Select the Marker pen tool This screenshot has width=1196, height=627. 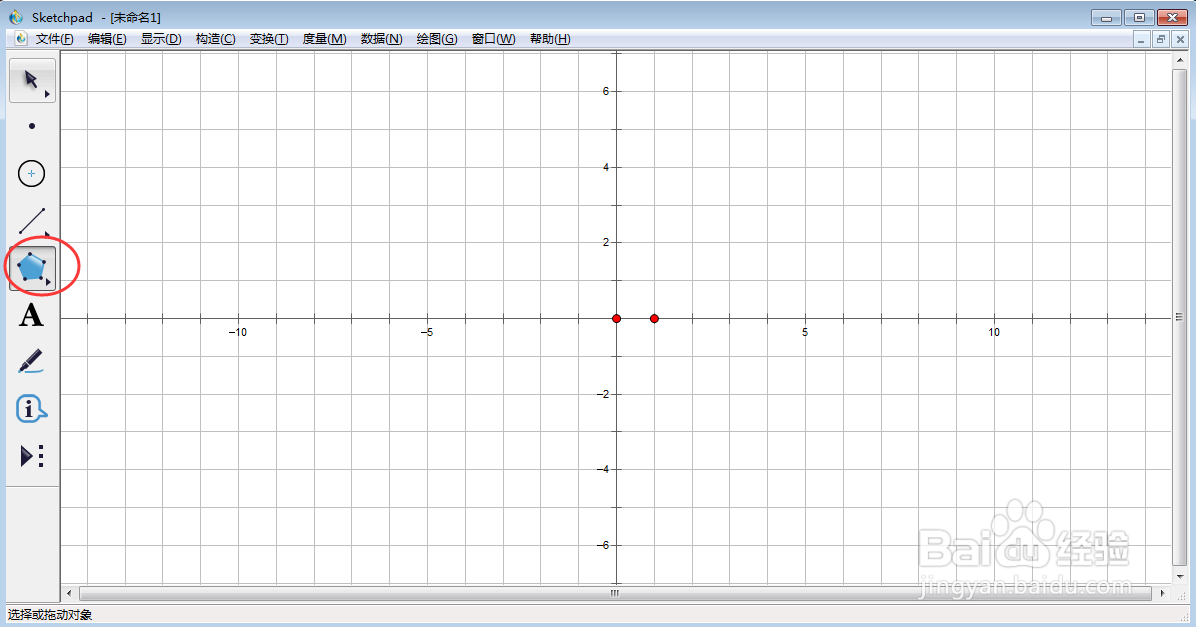(31, 362)
